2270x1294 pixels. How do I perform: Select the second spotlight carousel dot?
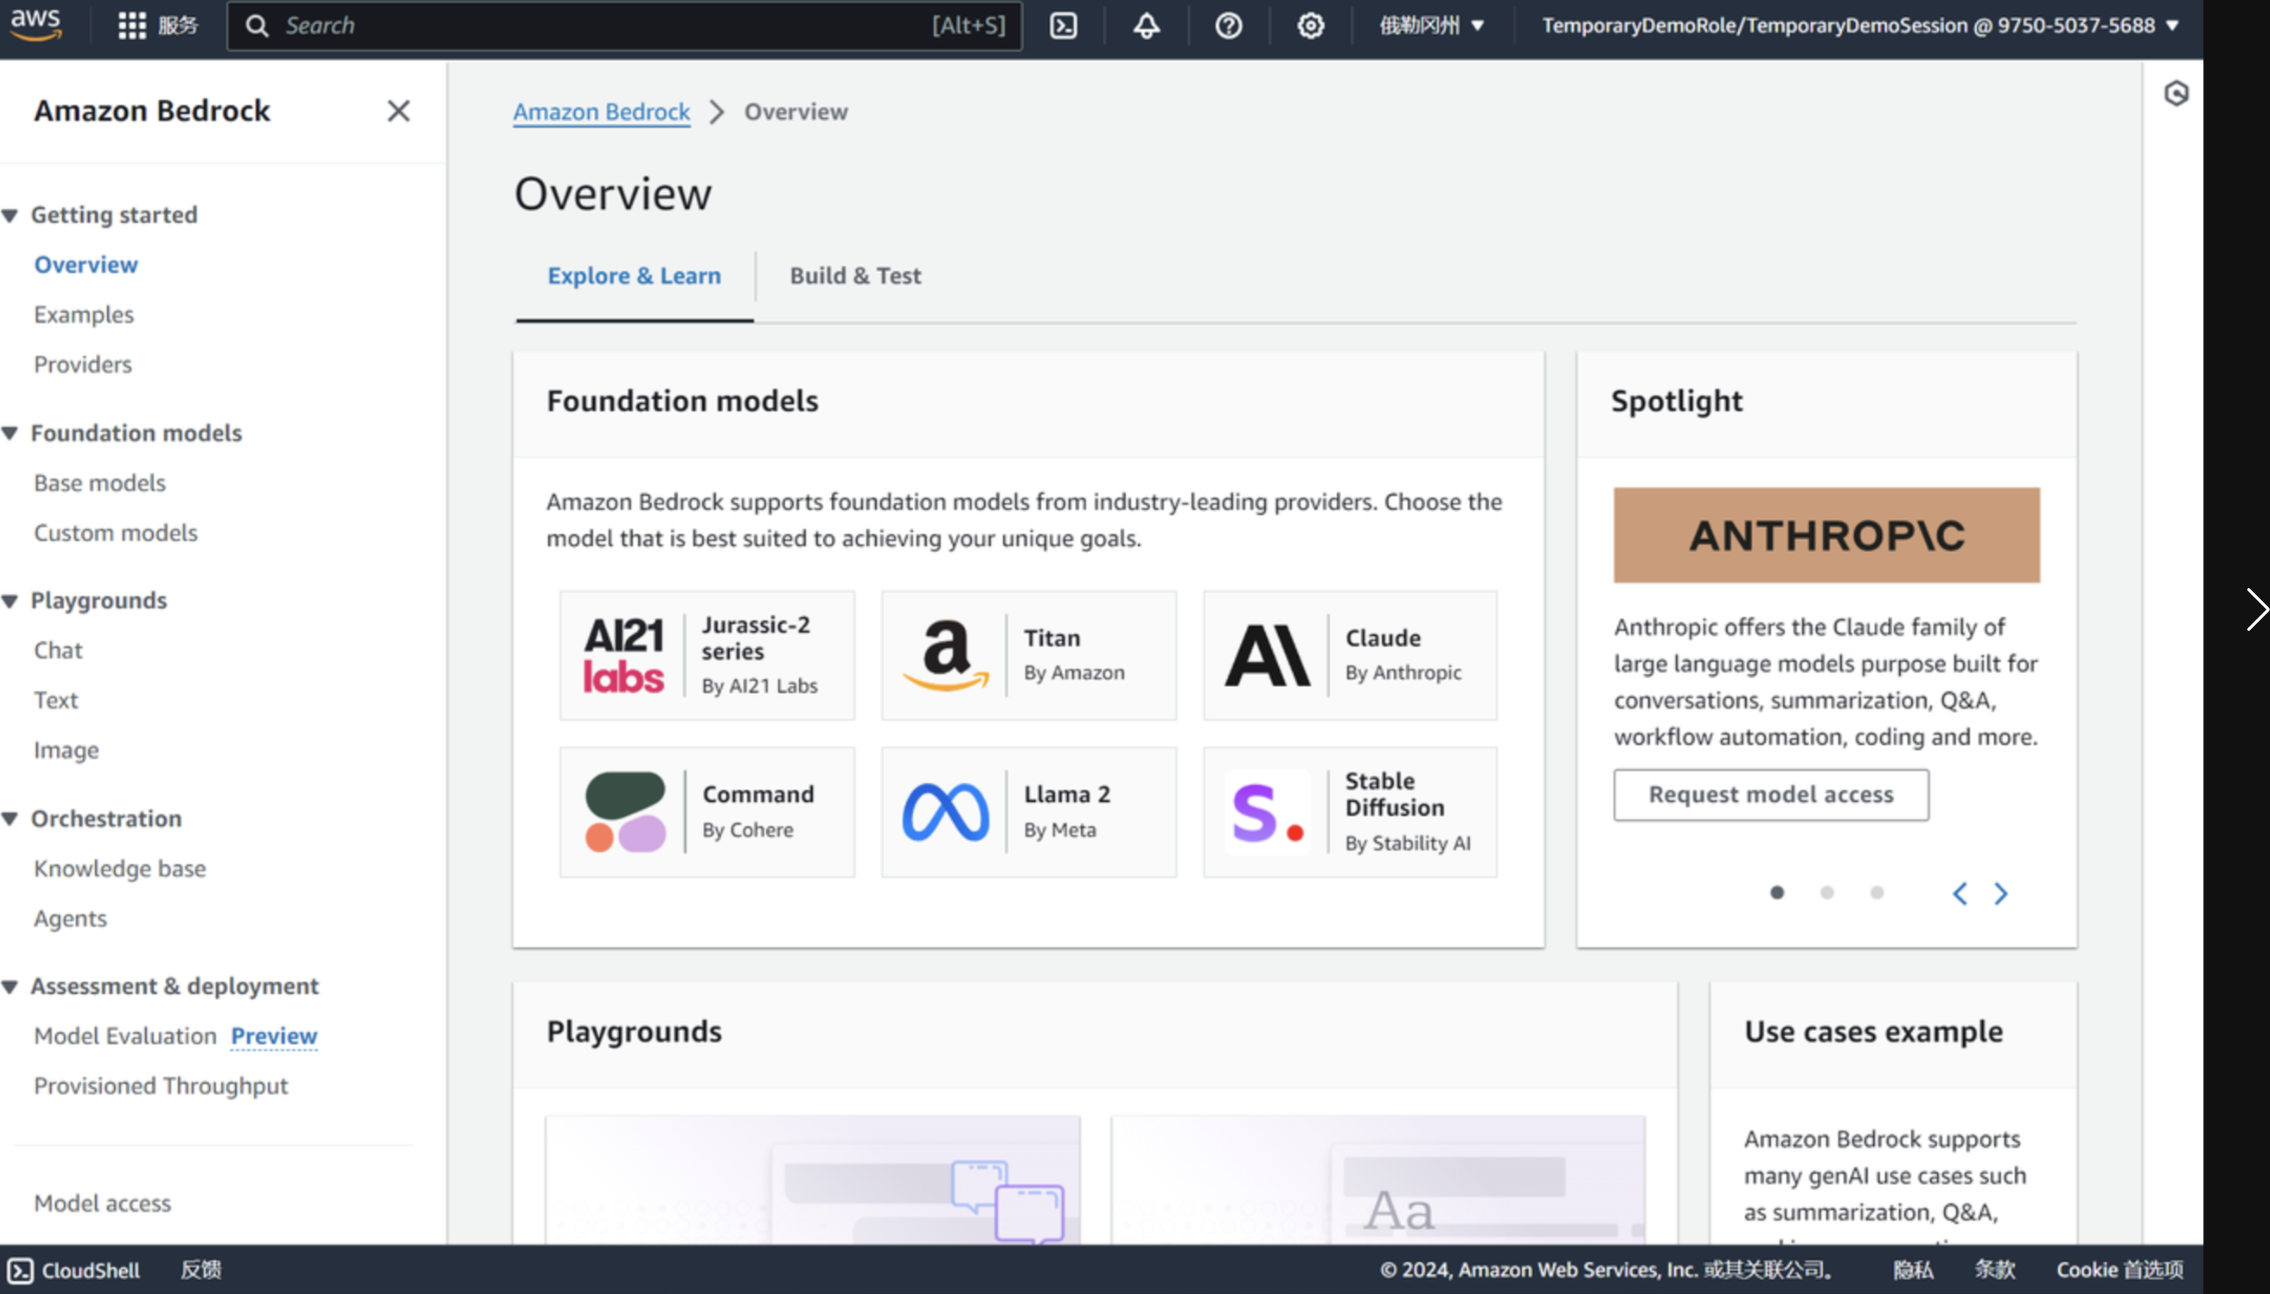[x=1826, y=892]
